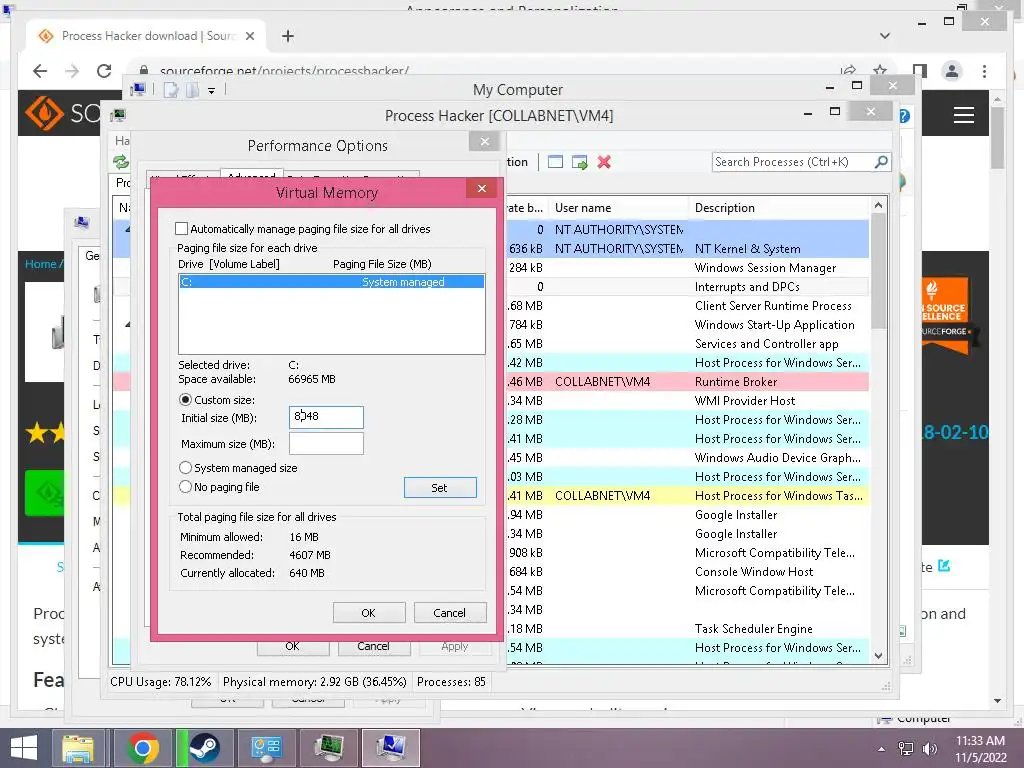
Task: Open Chrome side panel icon
Action: (x=920, y=71)
